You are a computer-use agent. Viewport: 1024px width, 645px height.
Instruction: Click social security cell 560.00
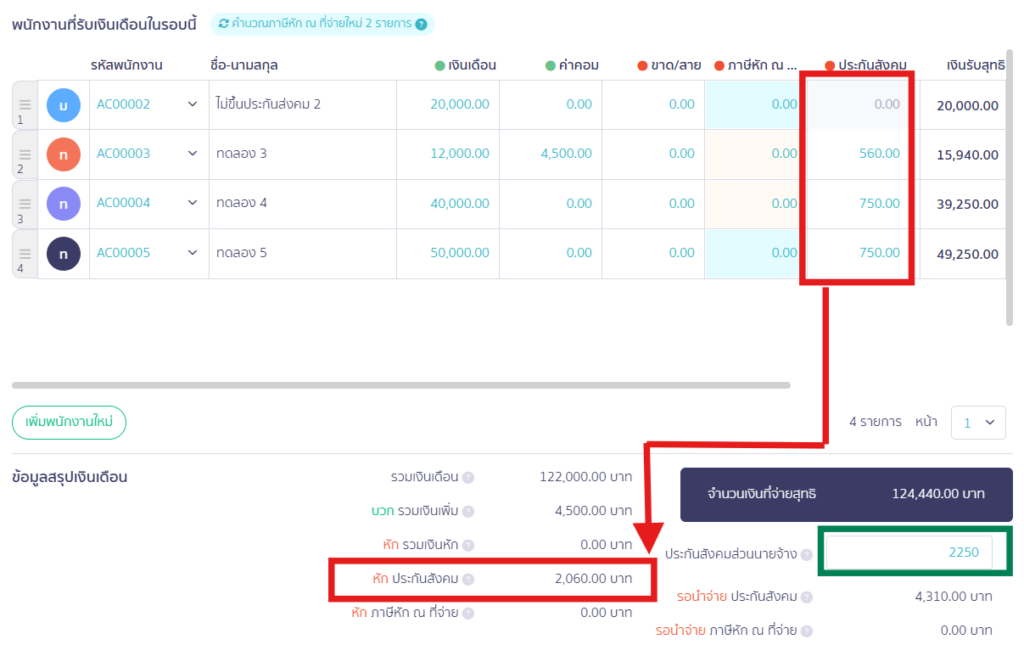point(878,154)
